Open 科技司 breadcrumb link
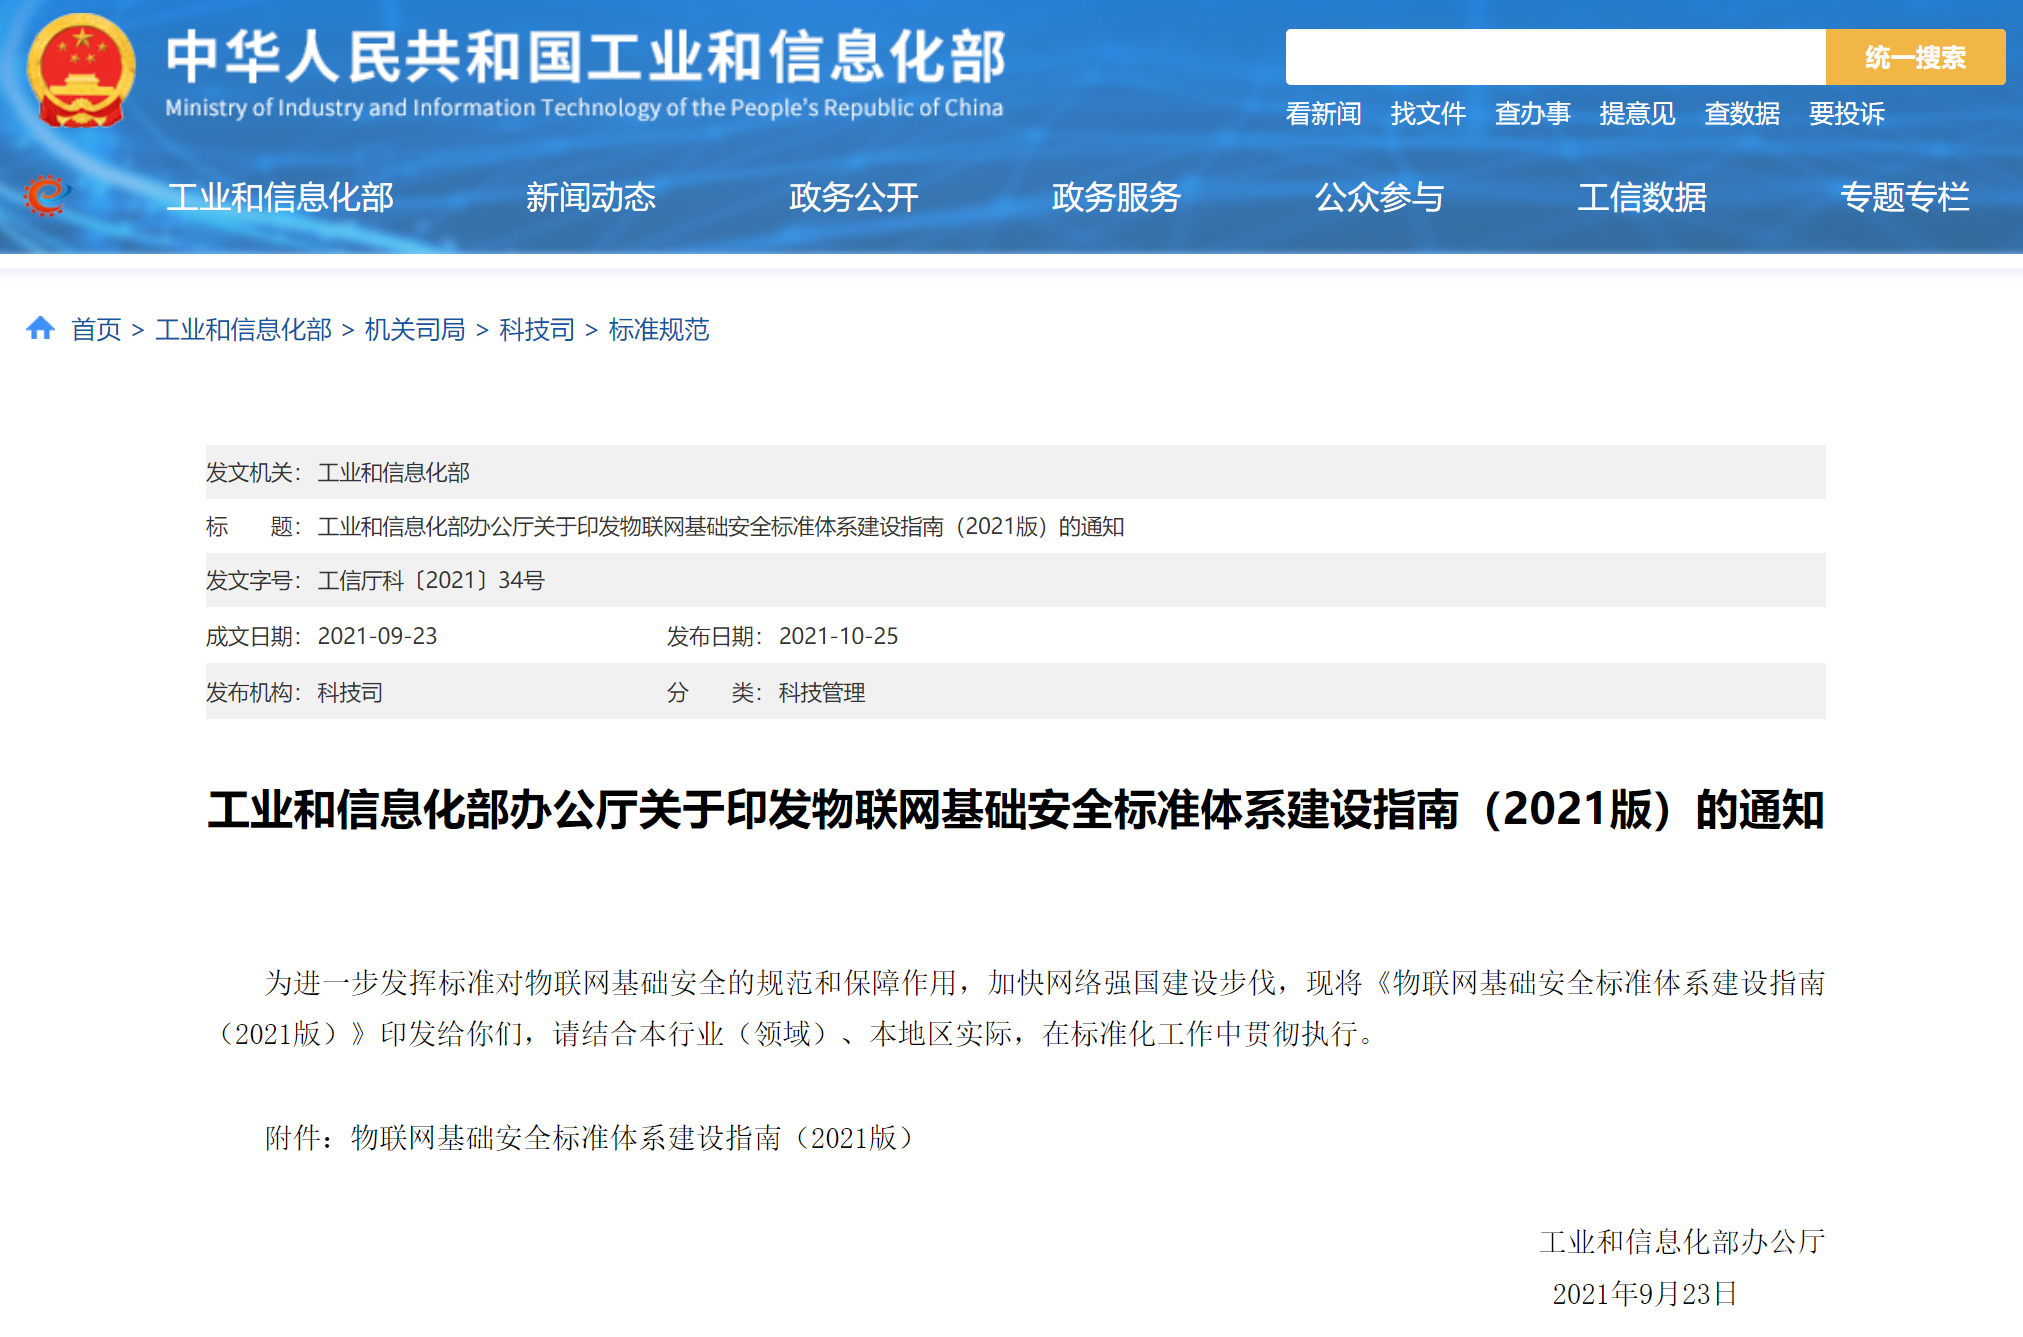2023x1337 pixels. pyautogui.click(x=537, y=329)
